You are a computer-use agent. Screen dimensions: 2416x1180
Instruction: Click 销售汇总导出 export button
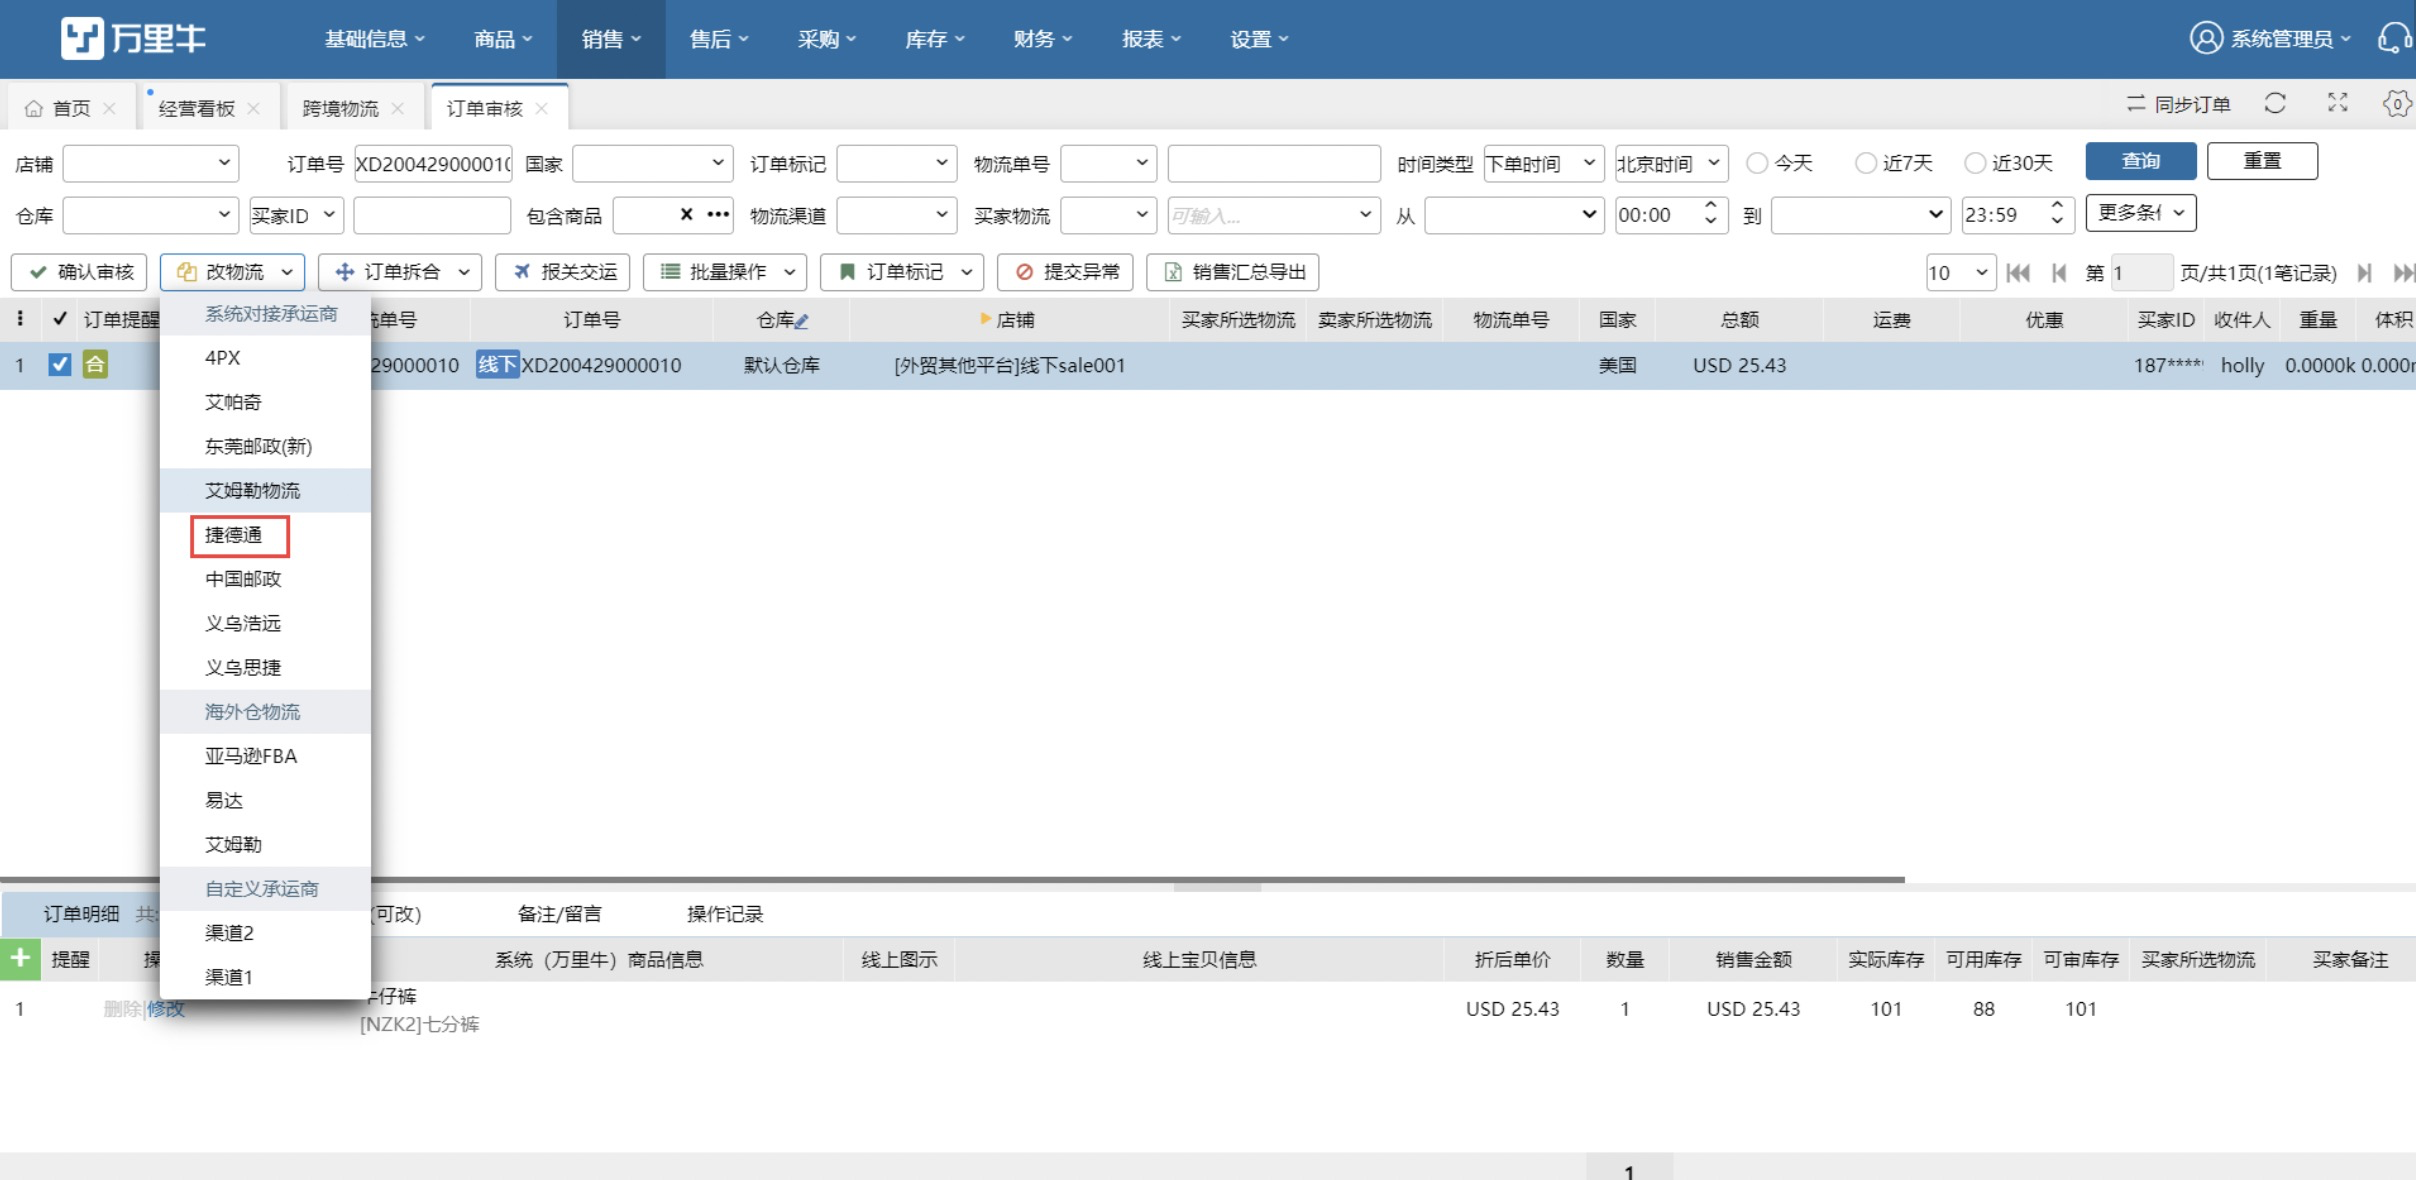coord(1233,272)
